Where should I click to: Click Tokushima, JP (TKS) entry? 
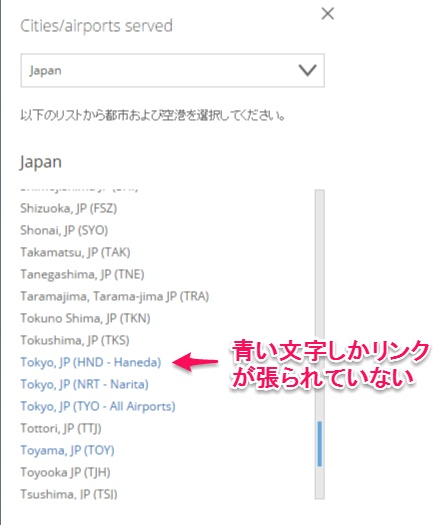75,340
